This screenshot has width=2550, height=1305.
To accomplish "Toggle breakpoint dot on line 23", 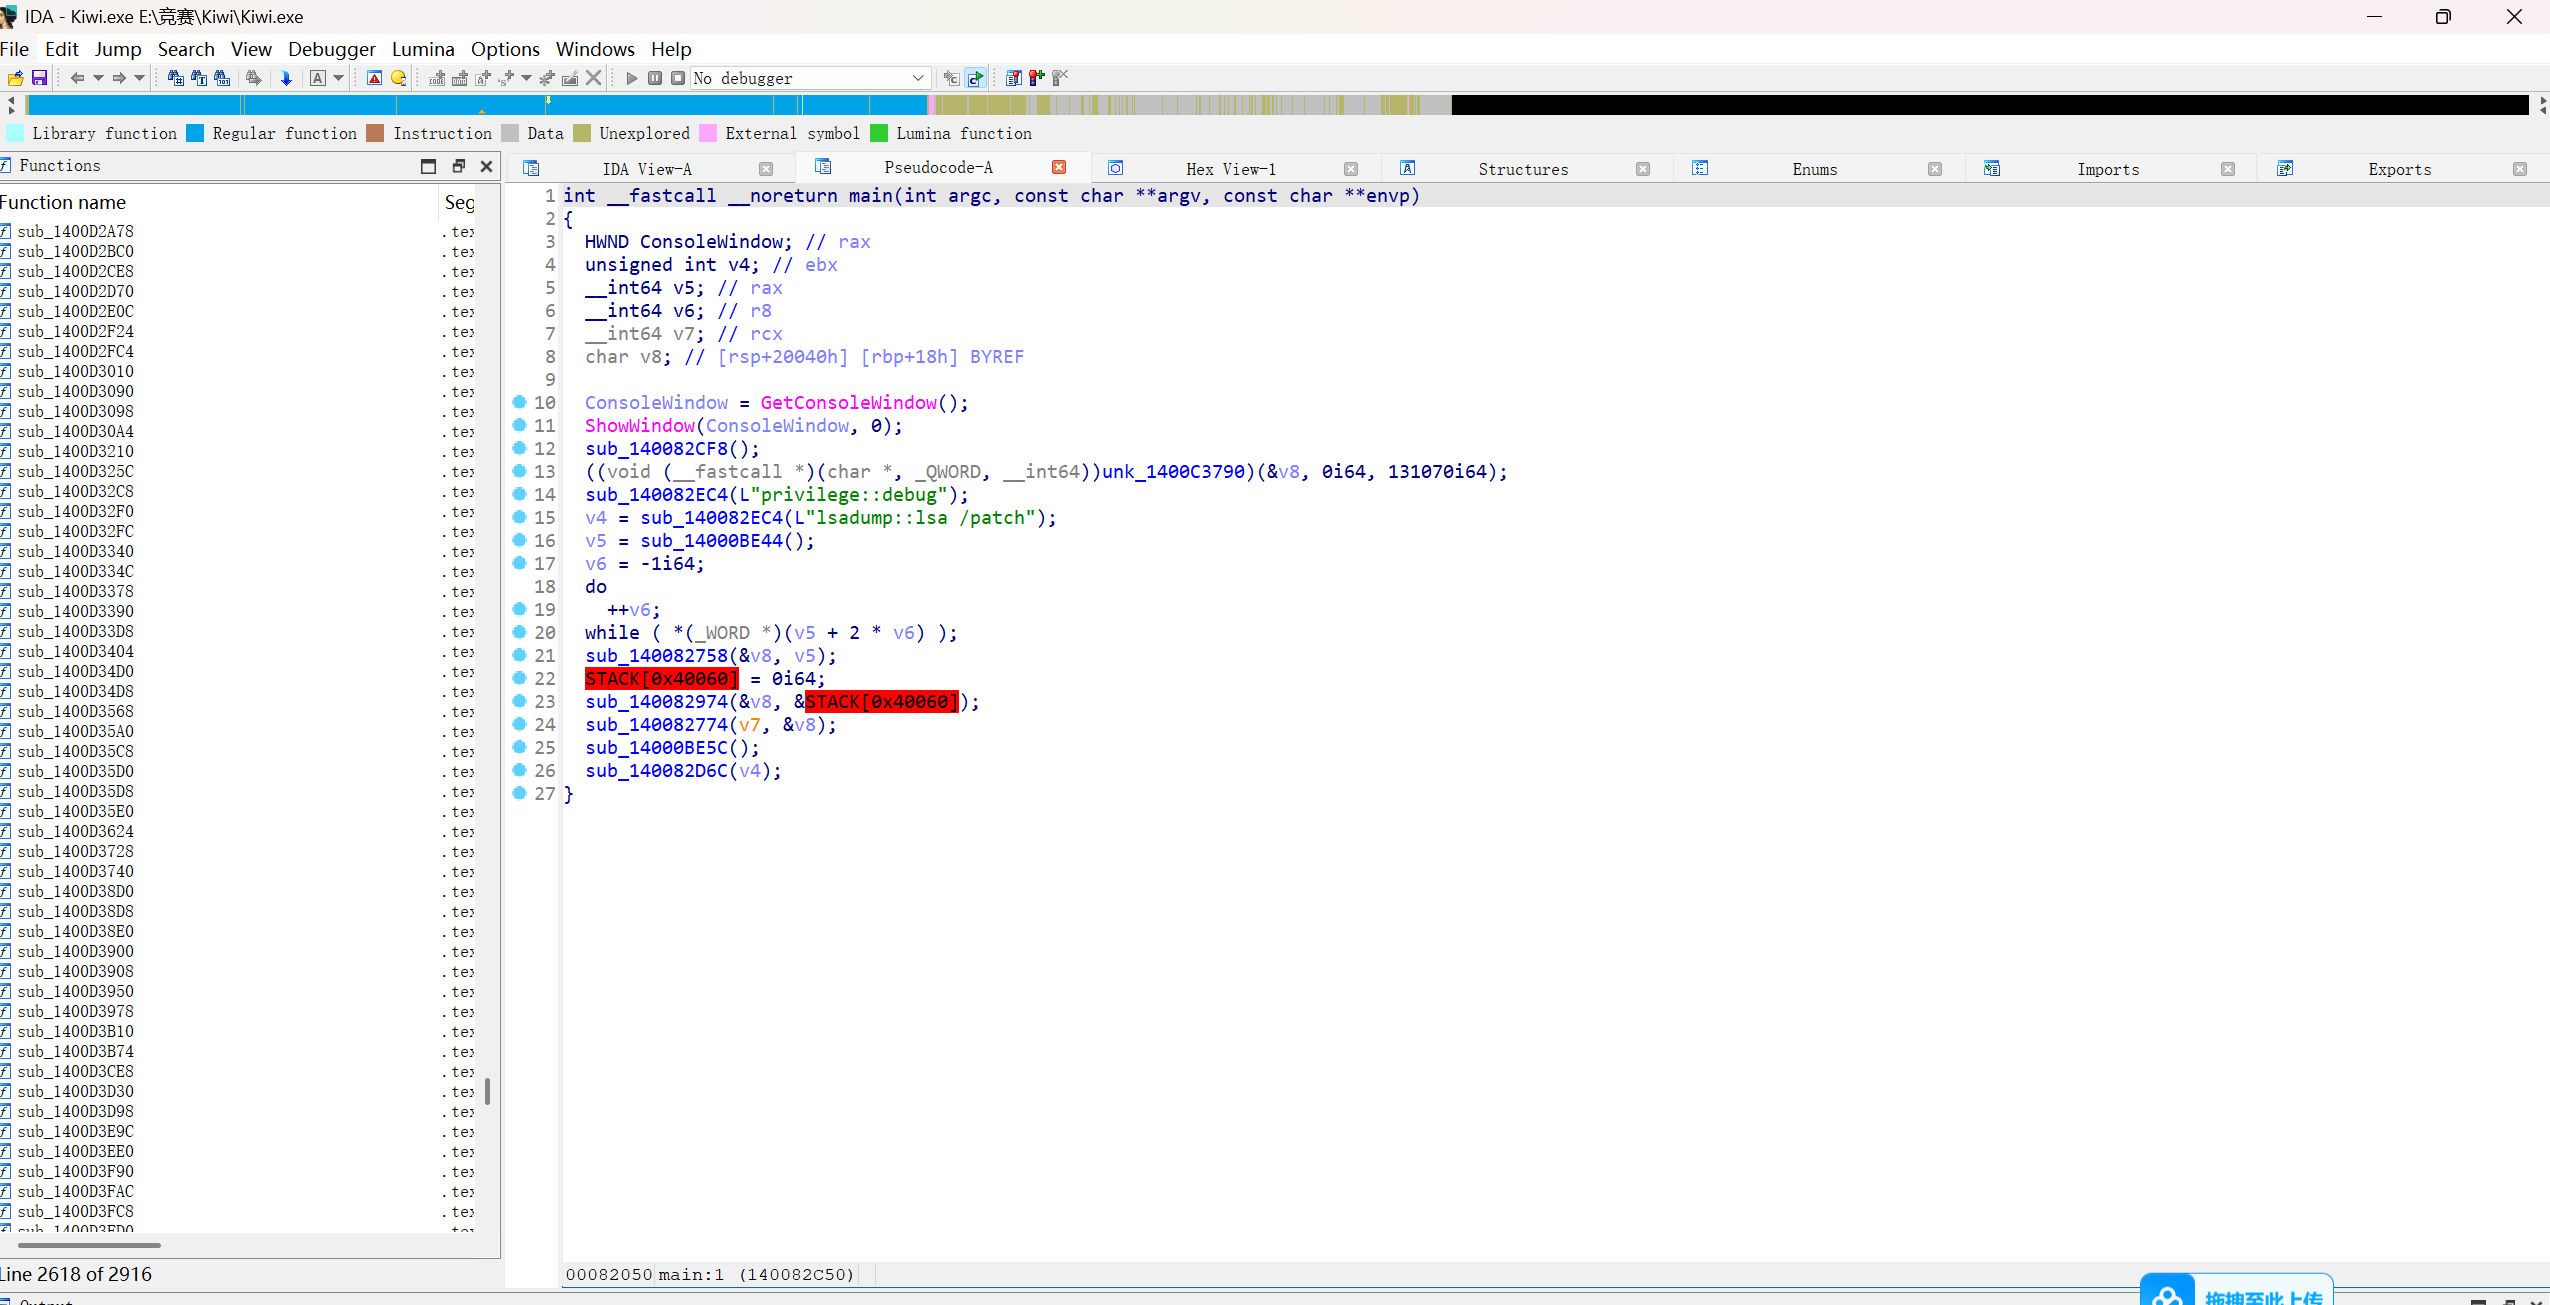I will tap(519, 701).
